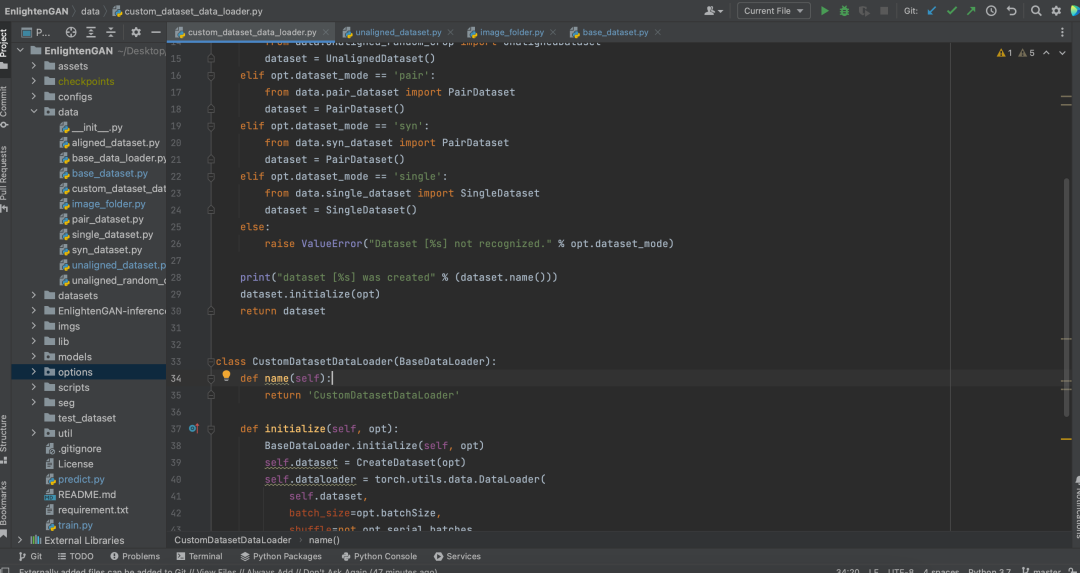
Task: Open the Problems tool window
Action: coord(134,556)
